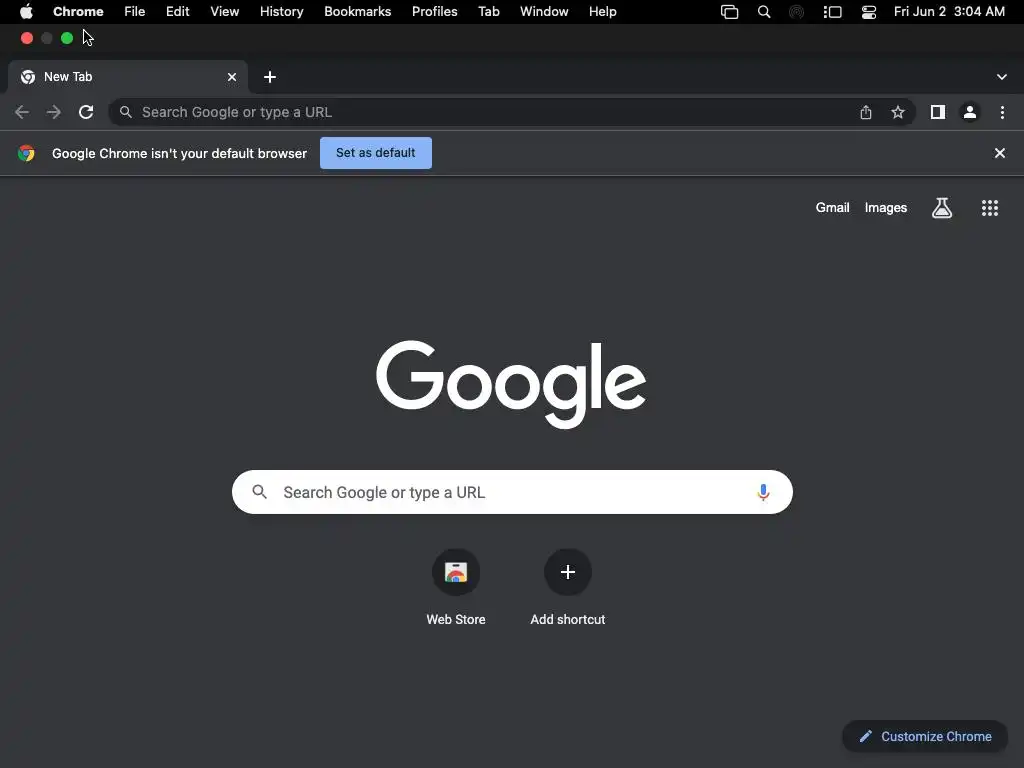Click the Google logo
1024x768 pixels.
(x=511, y=384)
